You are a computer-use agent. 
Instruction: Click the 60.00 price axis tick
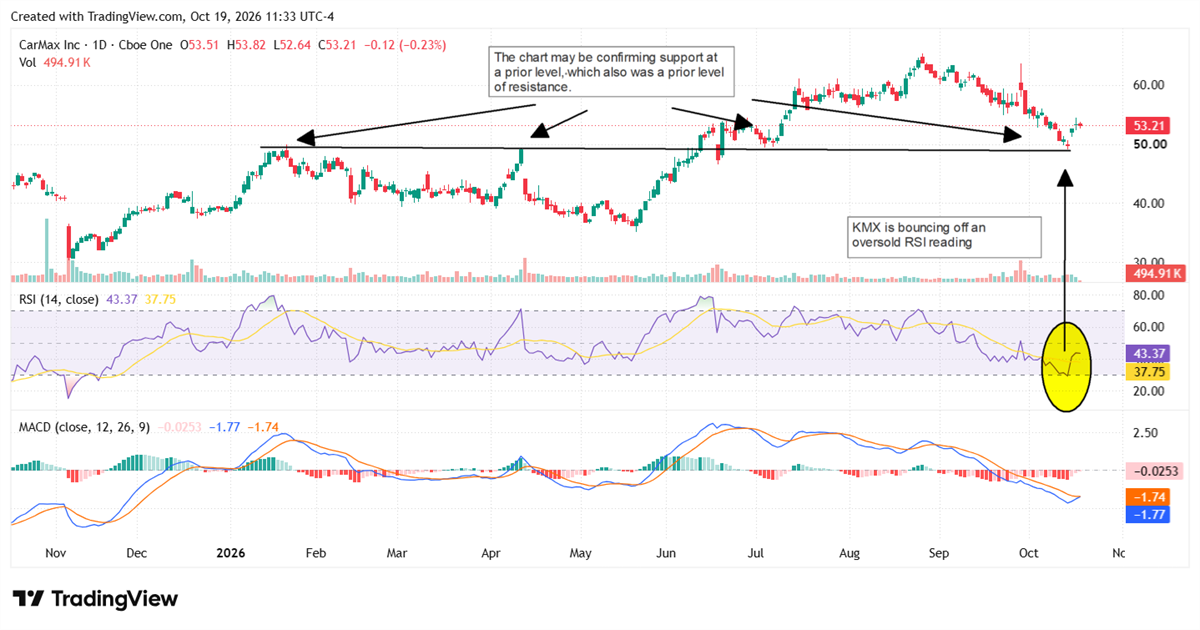pyautogui.click(x=1148, y=85)
